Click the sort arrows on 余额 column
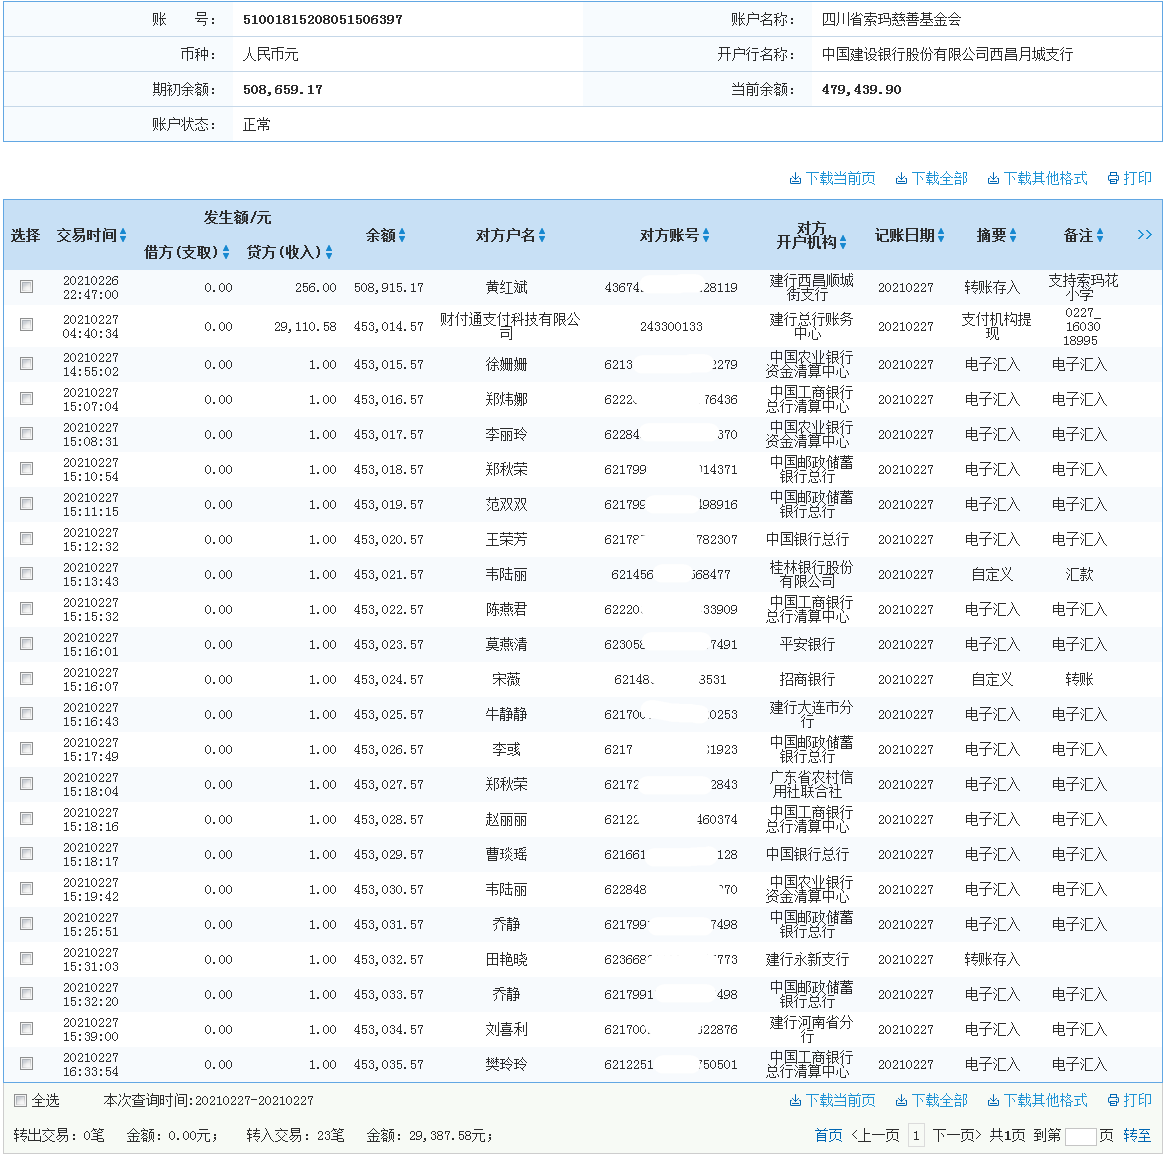Image resolution: width=1165 pixels, height=1154 pixels. 403,236
